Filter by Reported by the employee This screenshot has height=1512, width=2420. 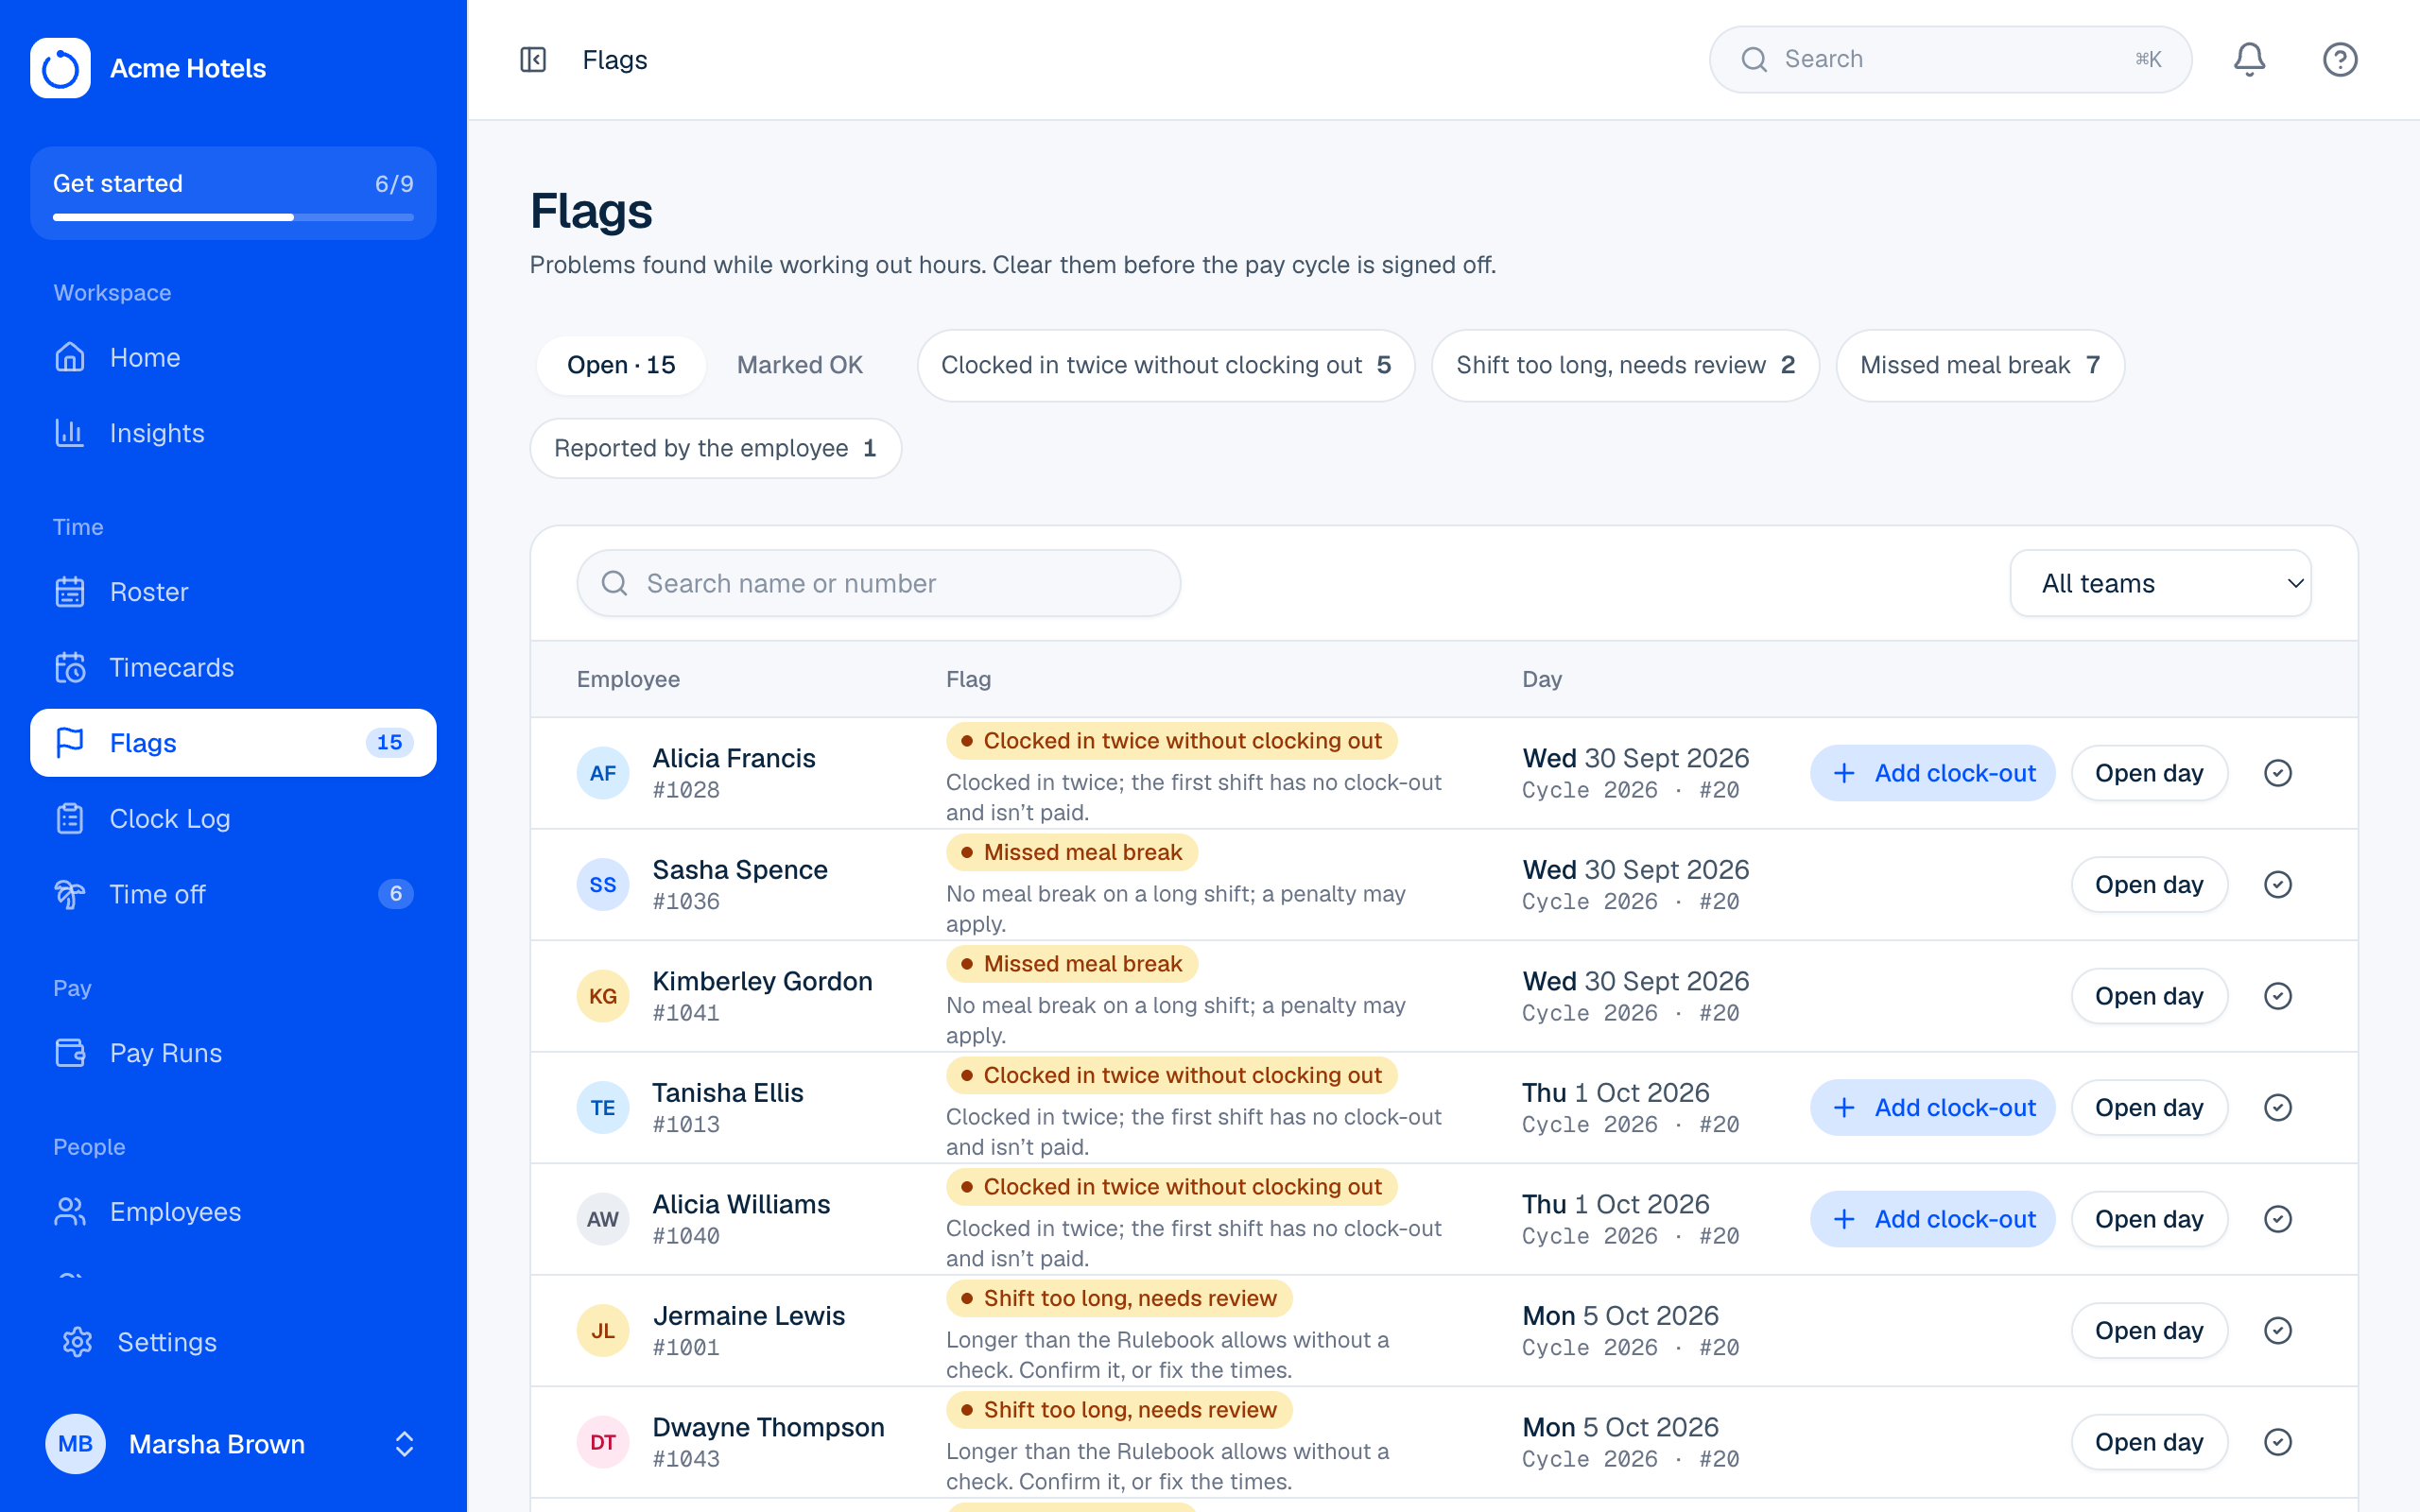point(715,448)
